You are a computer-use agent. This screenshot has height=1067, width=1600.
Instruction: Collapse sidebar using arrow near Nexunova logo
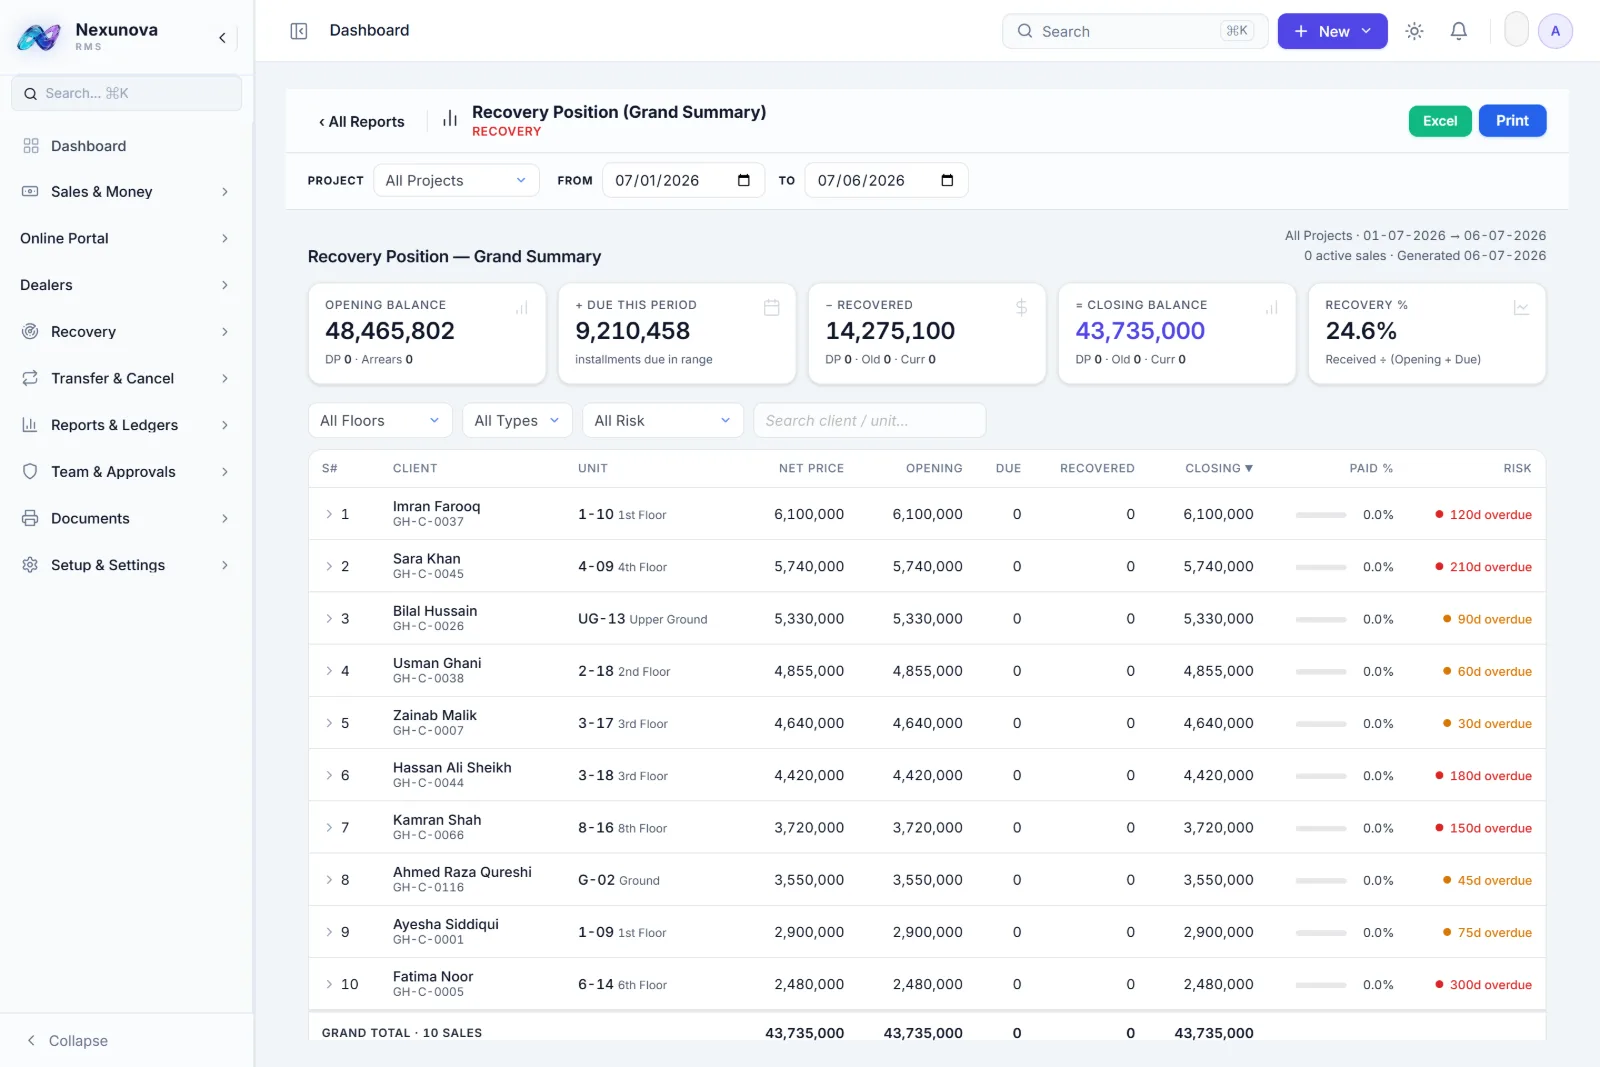click(222, 38)
